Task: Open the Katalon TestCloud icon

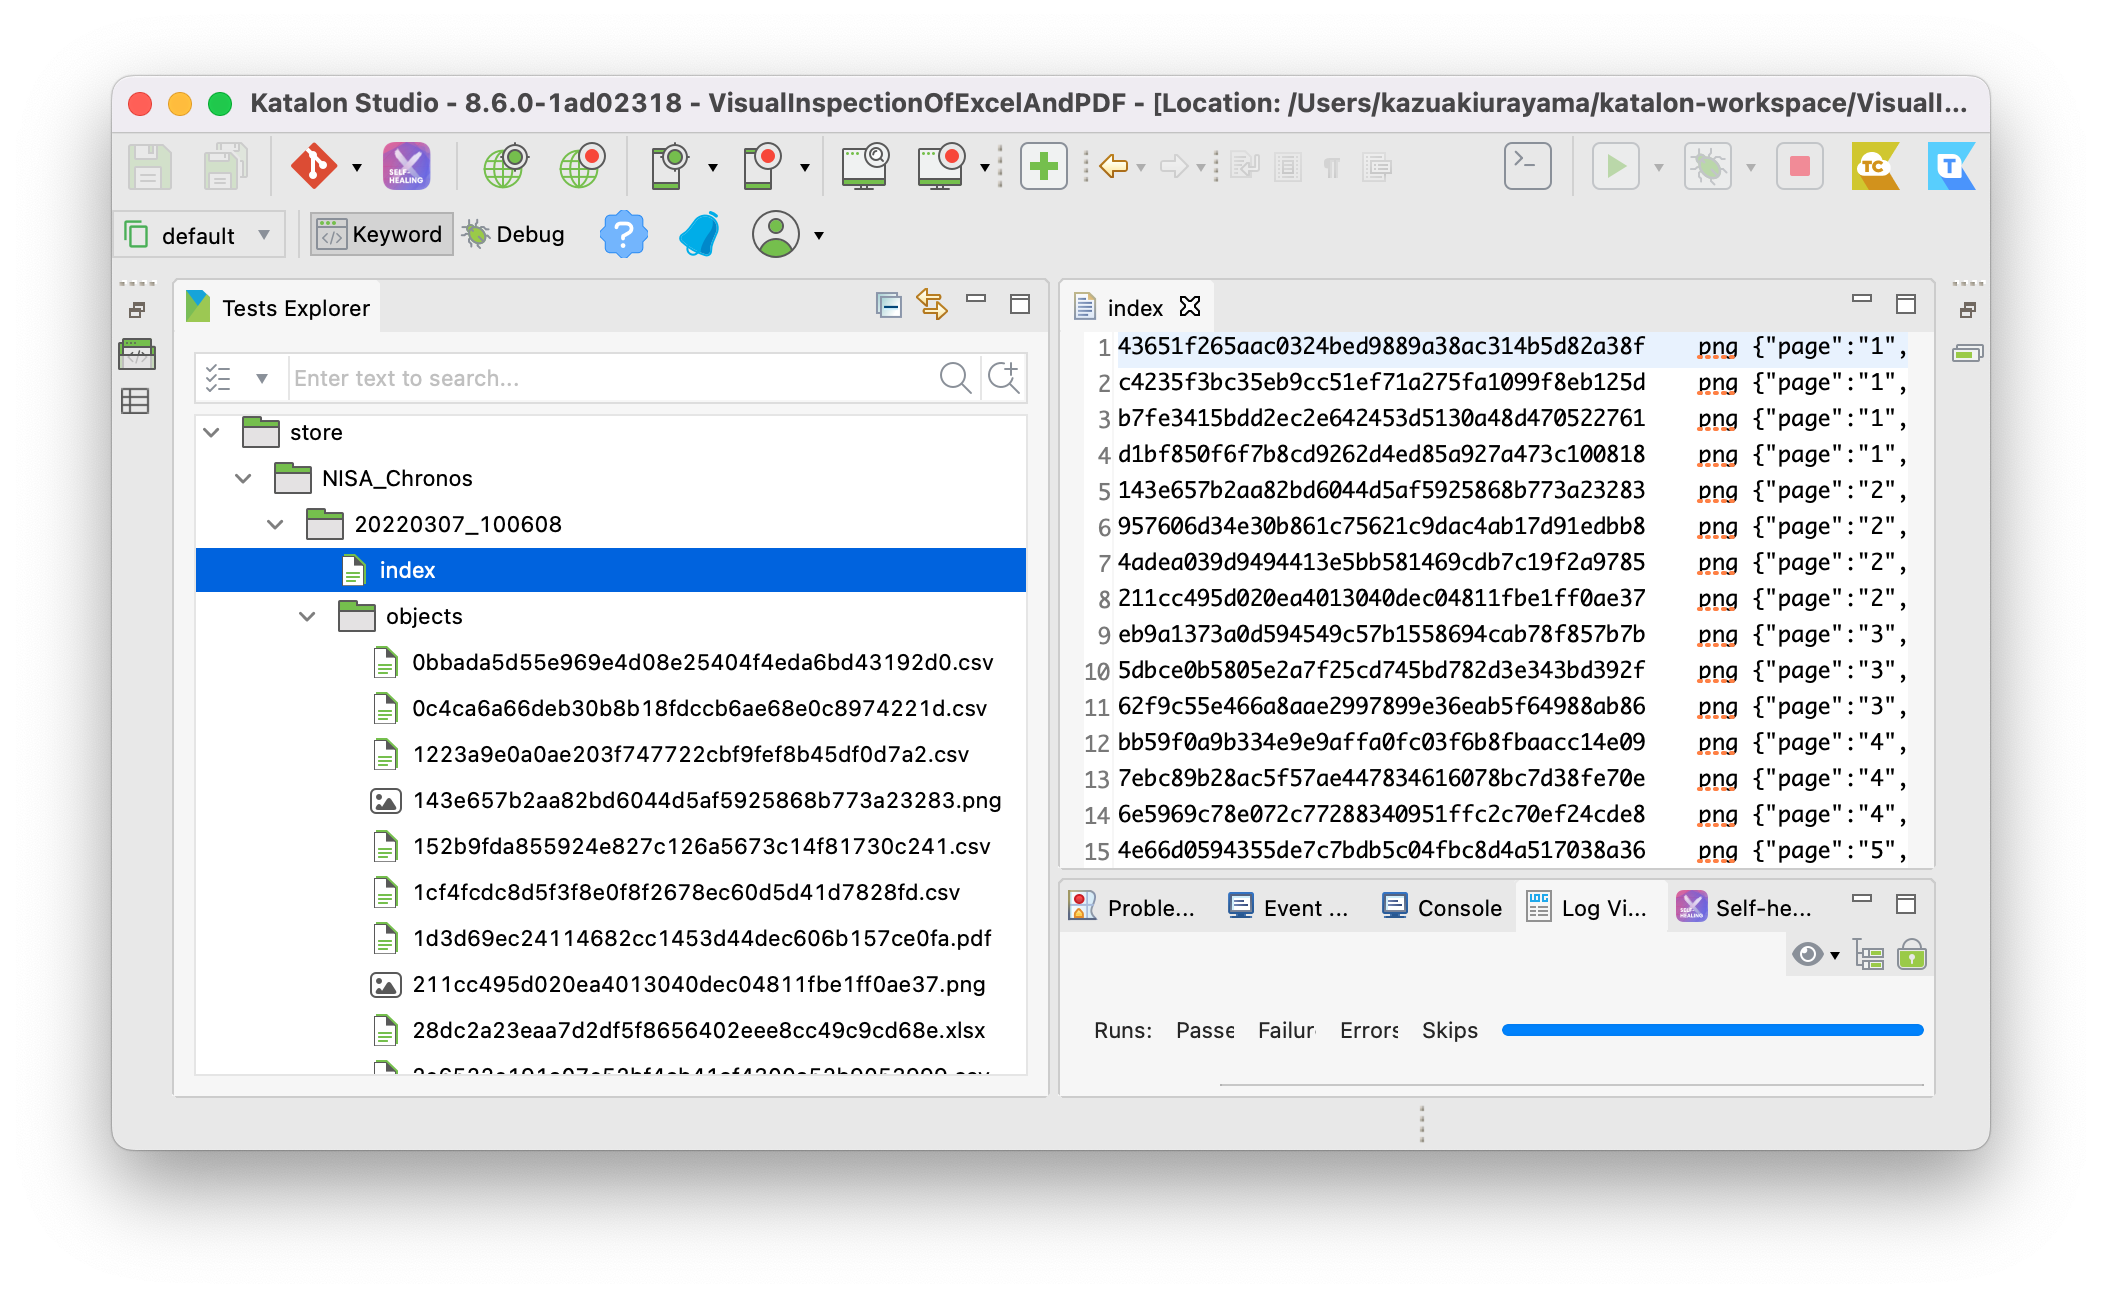Action: (1873, 166)
